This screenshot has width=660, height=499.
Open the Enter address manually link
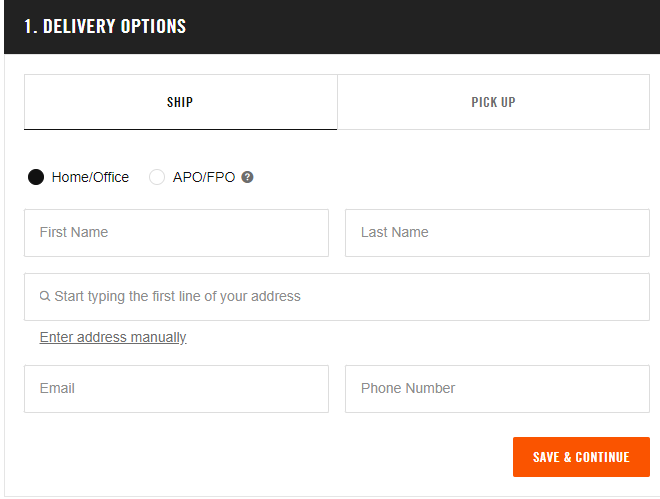pyautogui.click(x=113, y=337)
